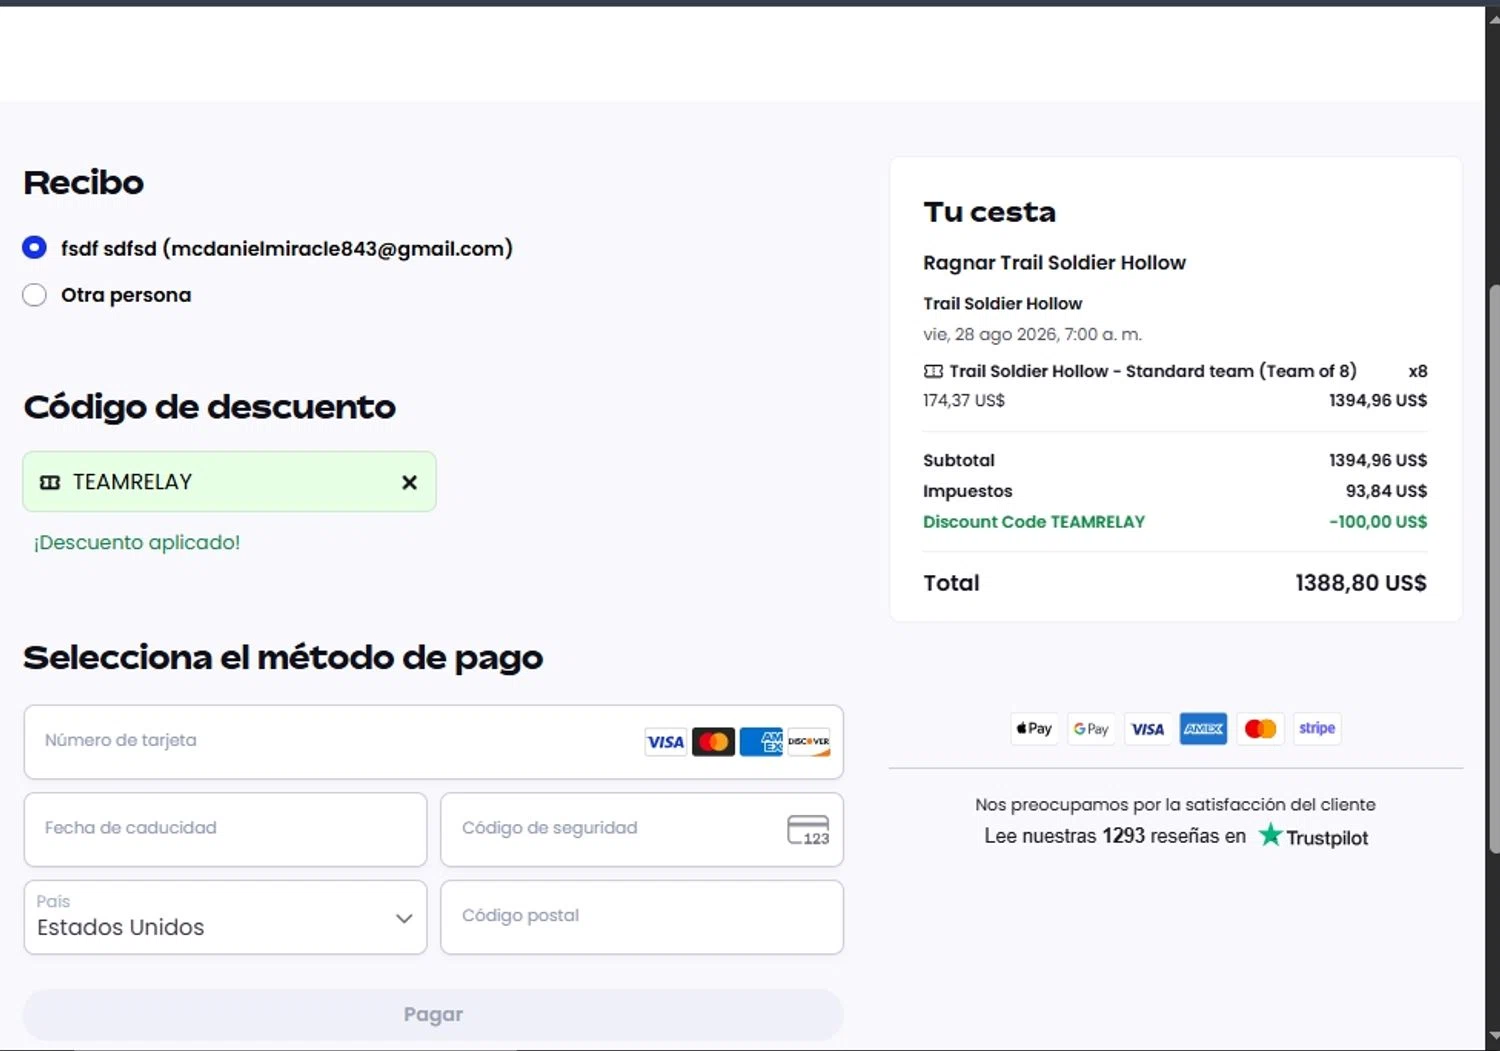Click the Pagar button
Screen dimensions: 1500x1051
tap(433, 1015)
